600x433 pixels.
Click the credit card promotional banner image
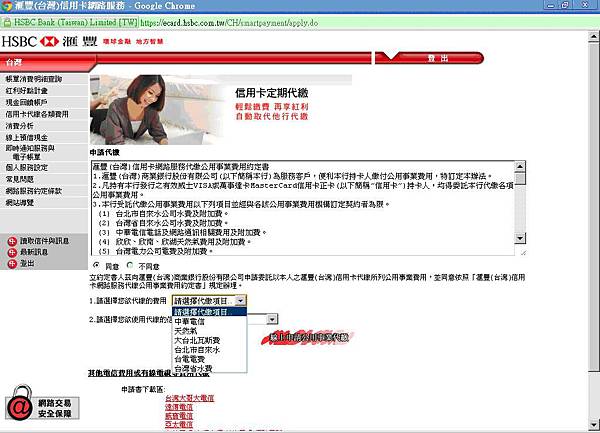221,110
